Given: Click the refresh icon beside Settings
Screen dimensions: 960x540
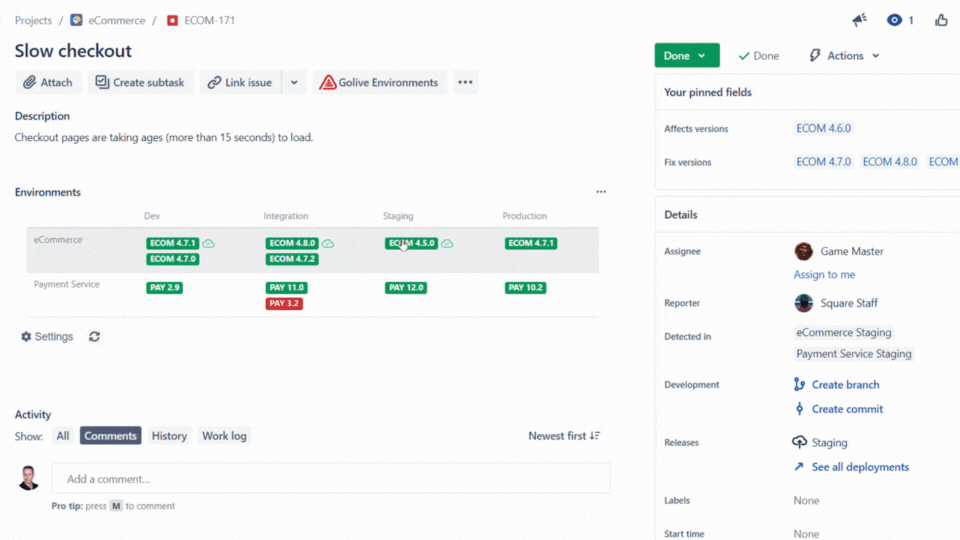Looking at the screenshot, I should [94, 337].
